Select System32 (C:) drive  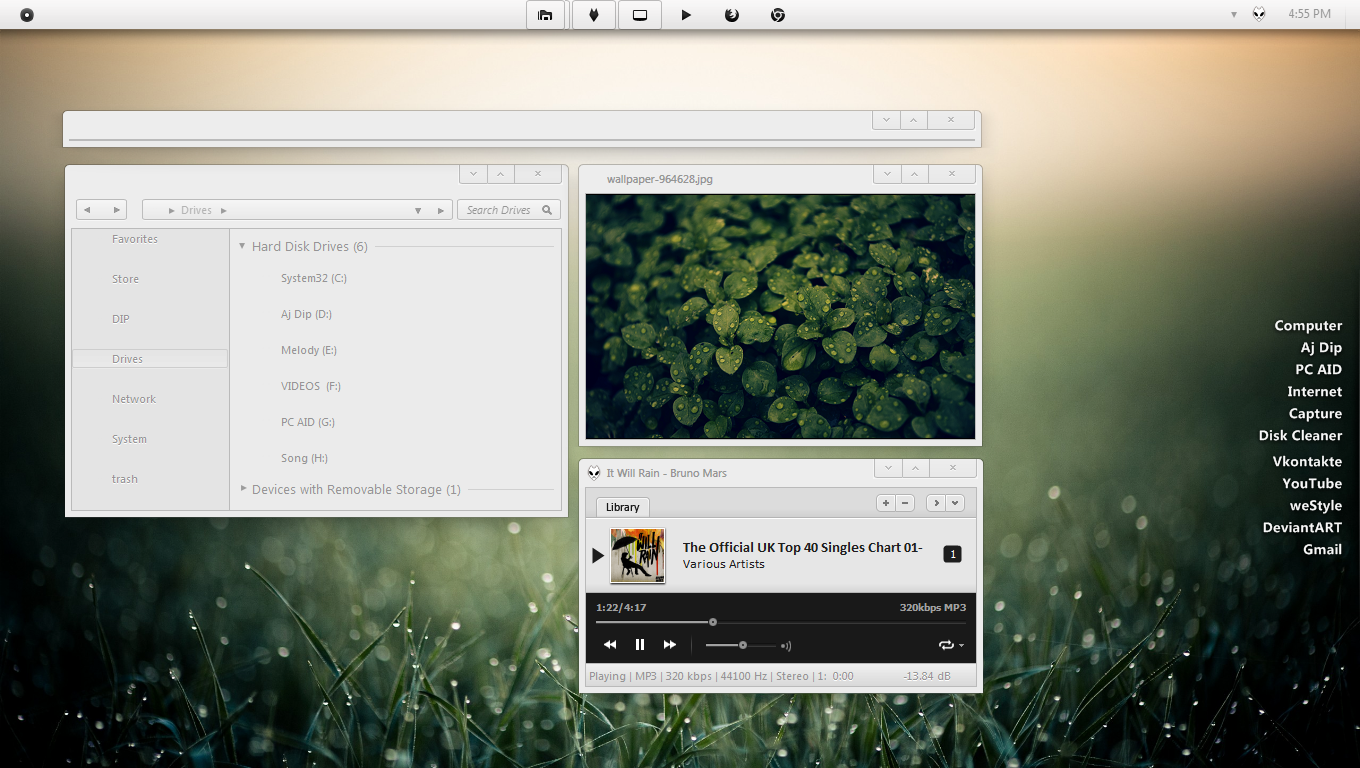point(314,278)
